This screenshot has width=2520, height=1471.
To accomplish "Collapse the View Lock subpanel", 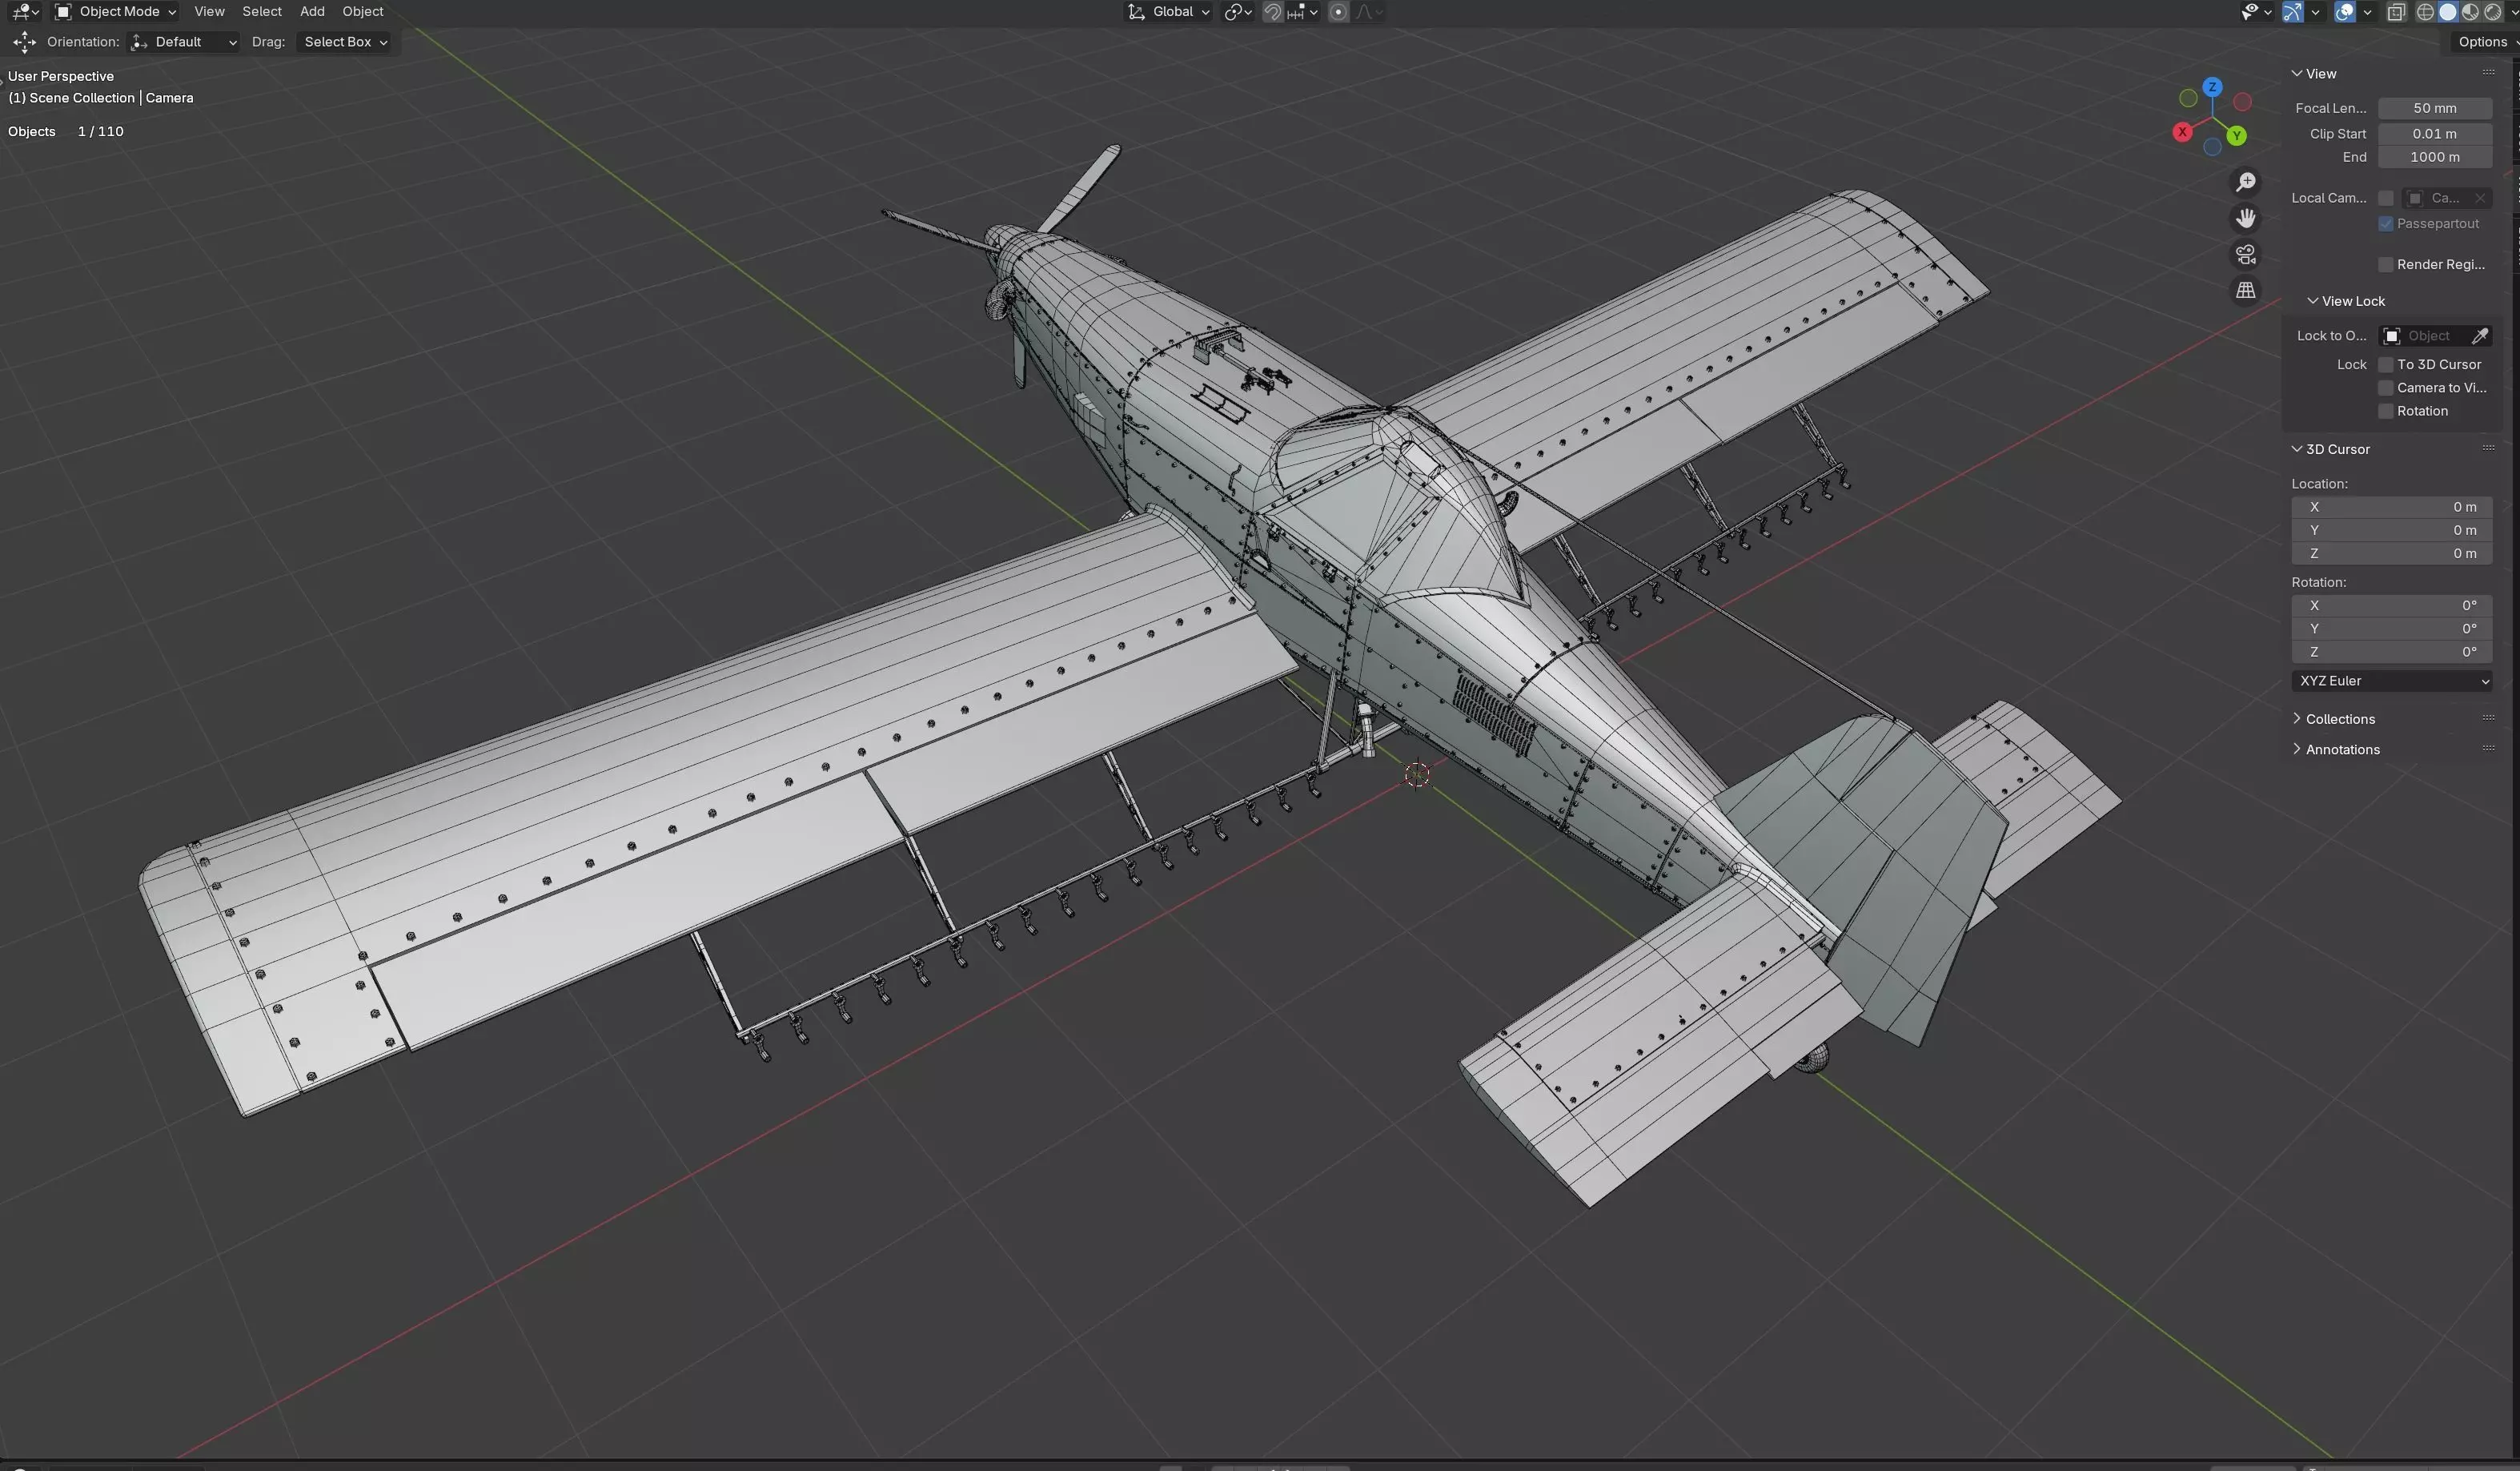I will [2346, 301].
